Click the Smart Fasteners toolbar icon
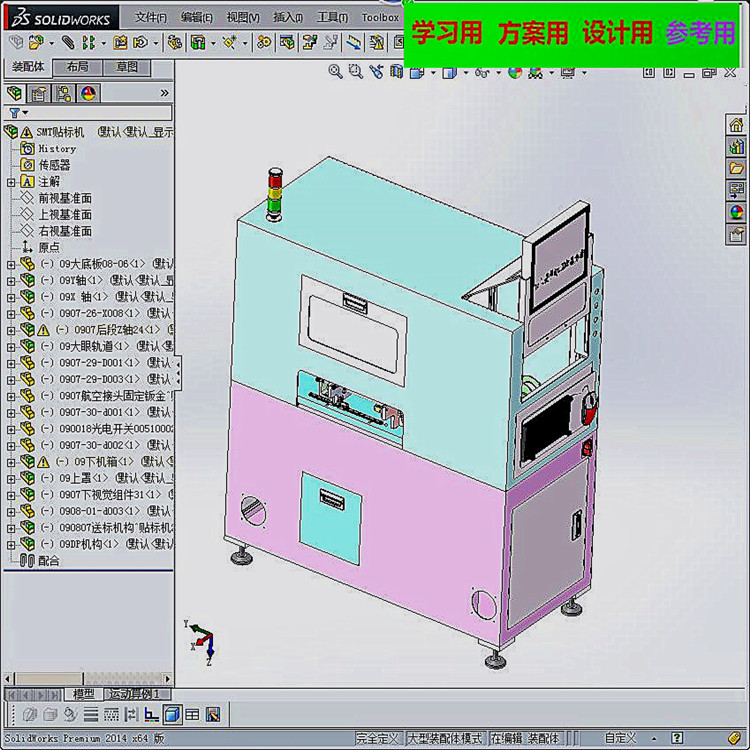Viewport: 750px width, 750px height. pos(120,43)
